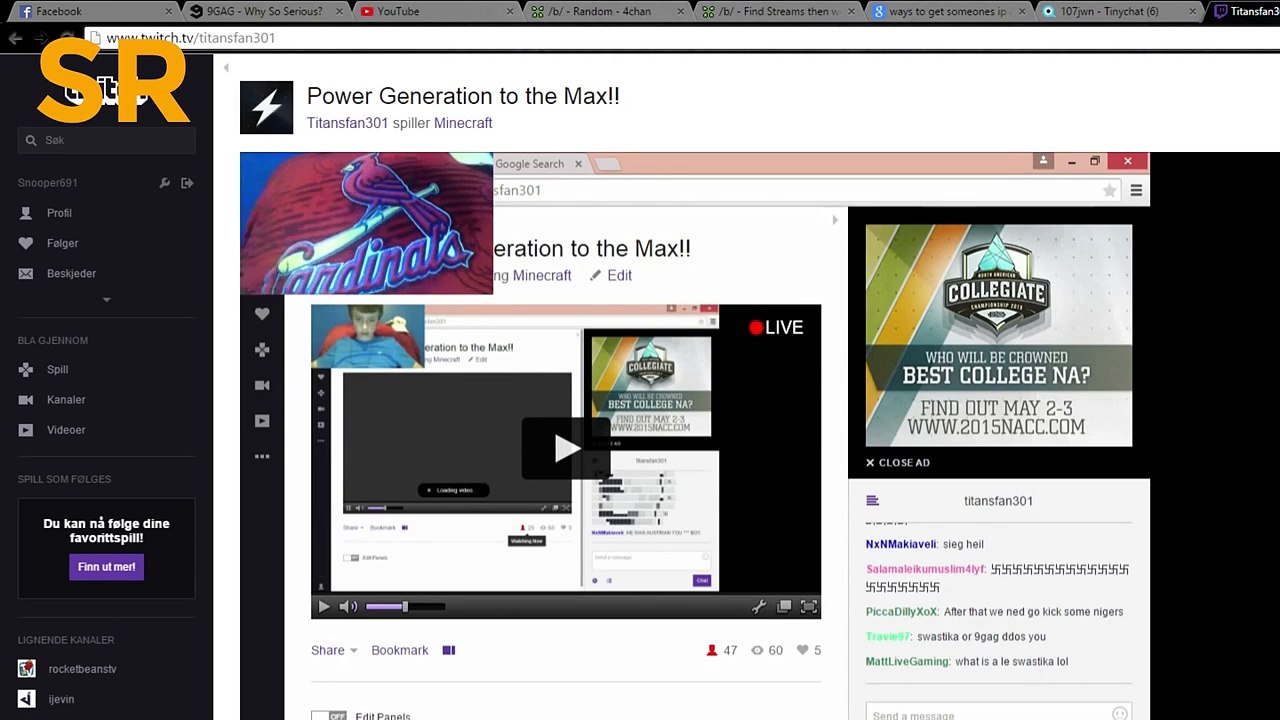The width and height of the screenshot is (1280, 720).
Task: Click the Edit link with the pencil icon
Action: coord(611,275)
